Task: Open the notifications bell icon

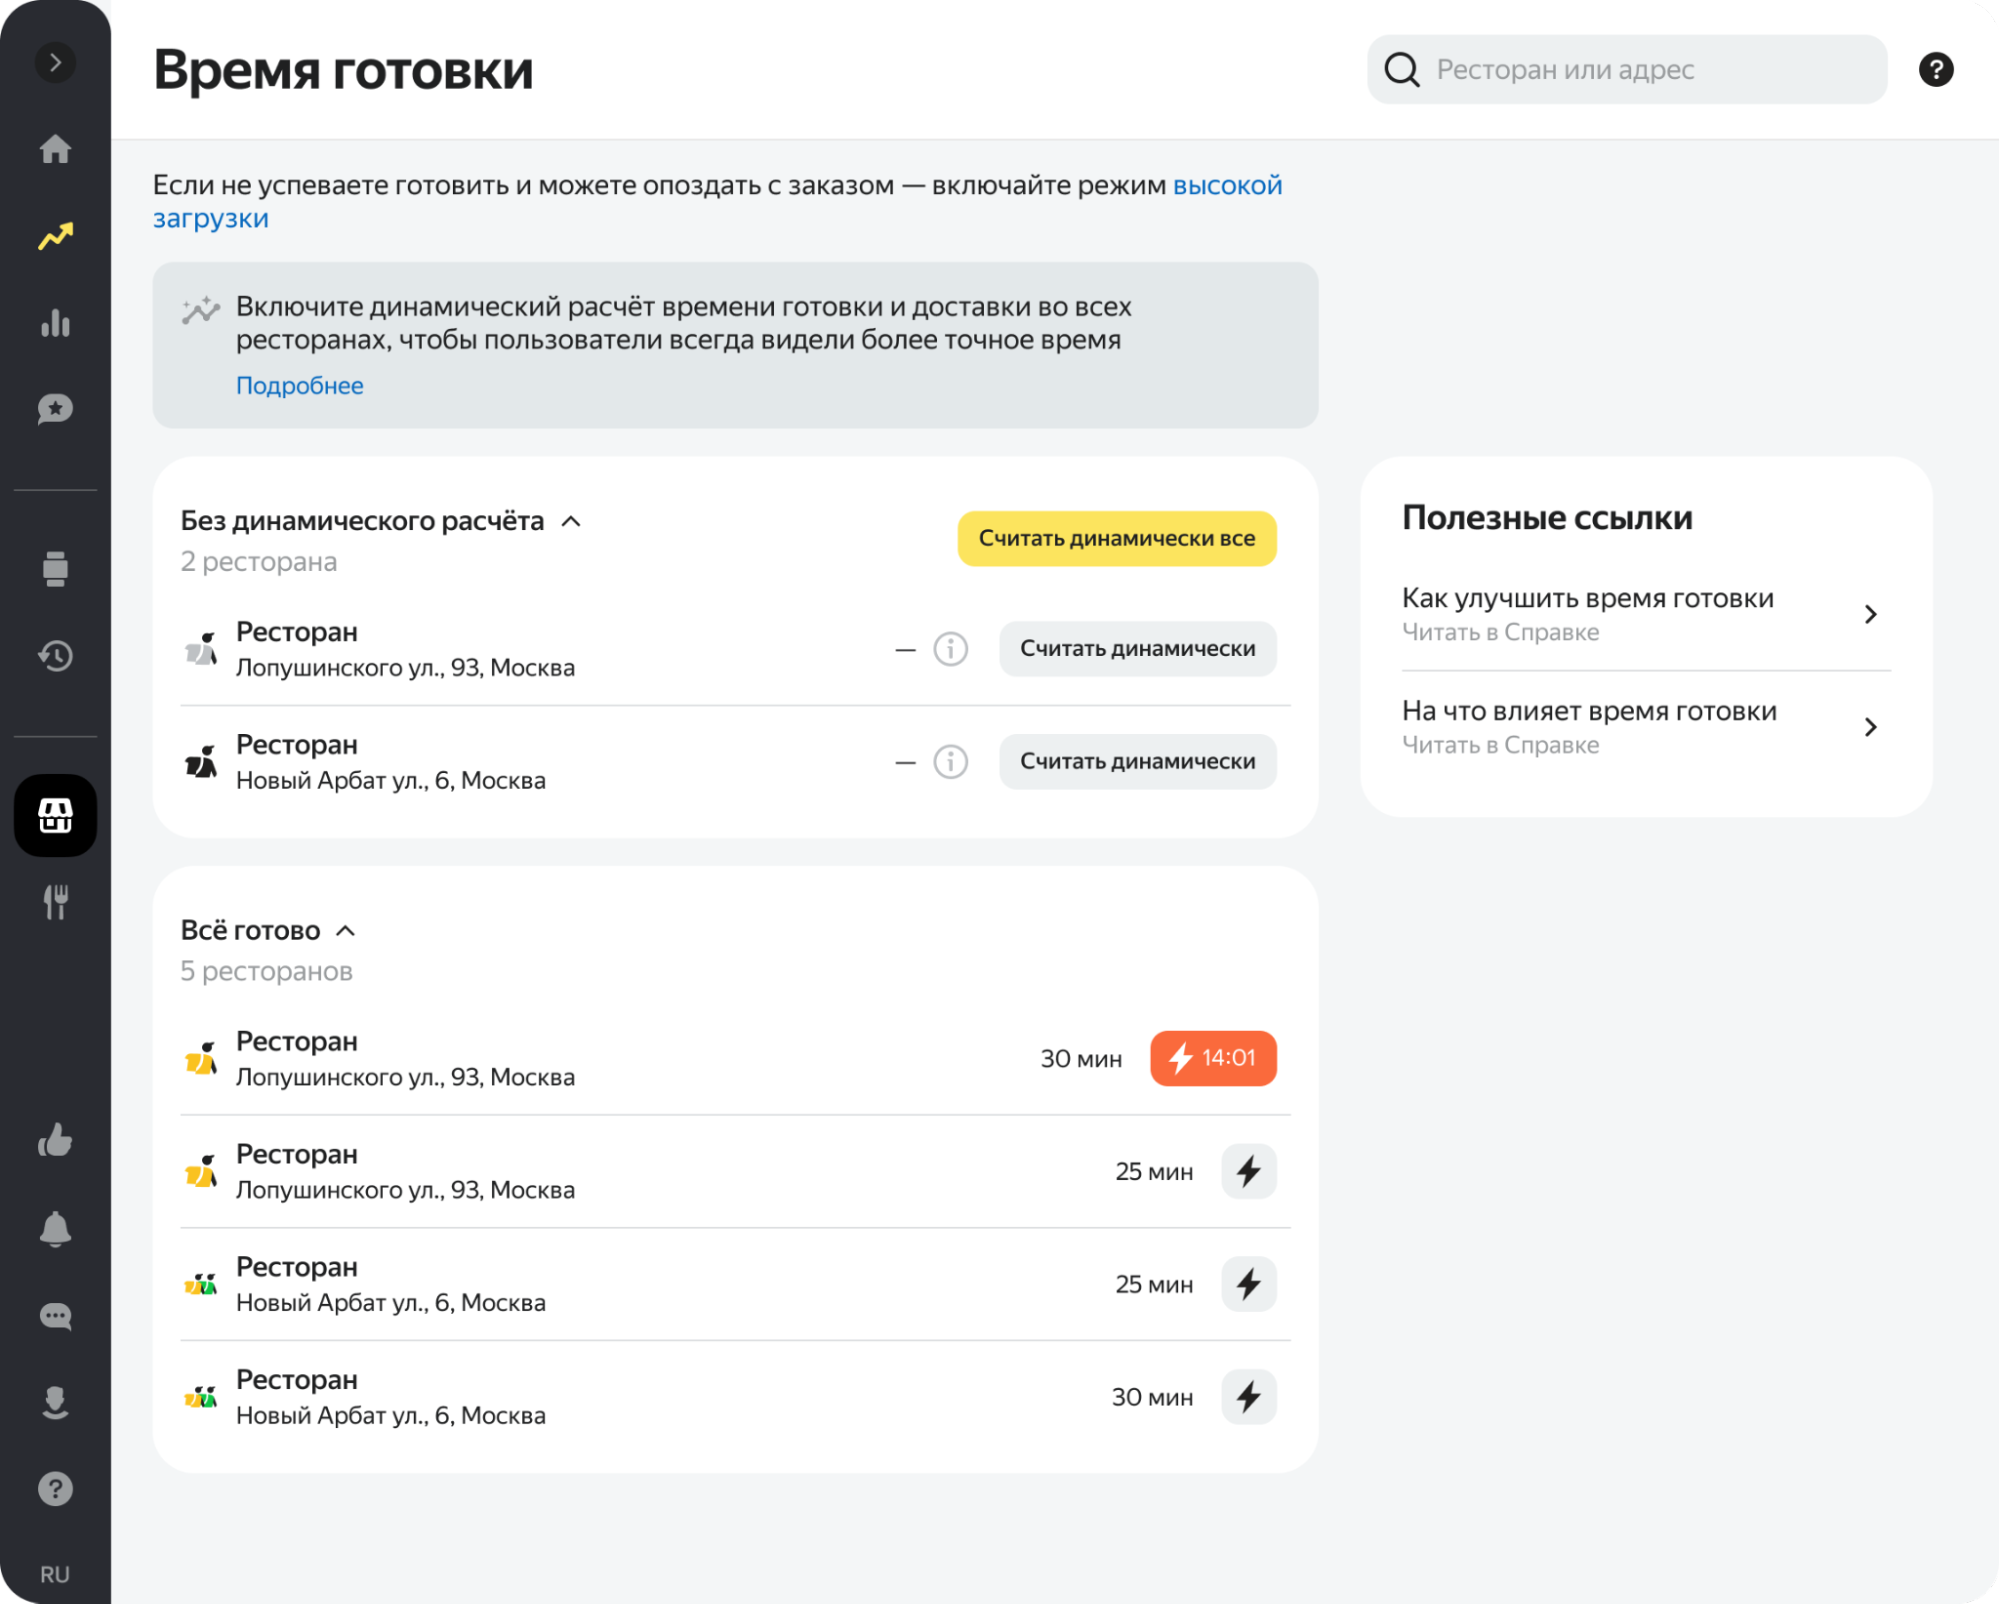Action: coord(55,1229)
